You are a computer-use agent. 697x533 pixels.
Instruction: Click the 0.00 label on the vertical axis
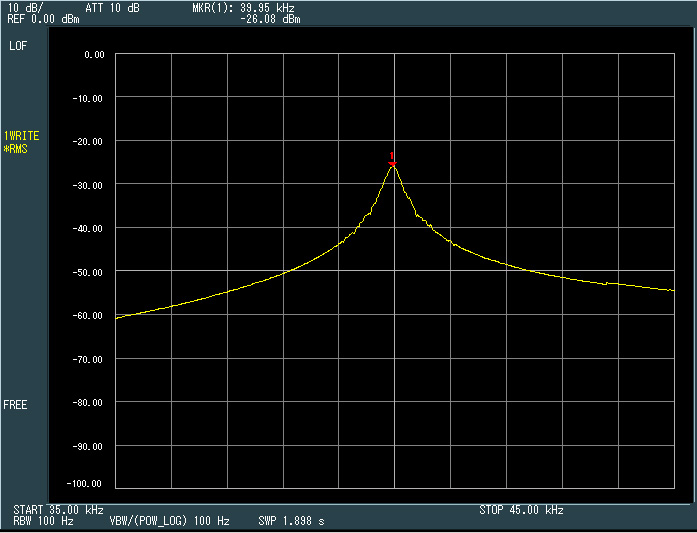[x=95, y=55]
